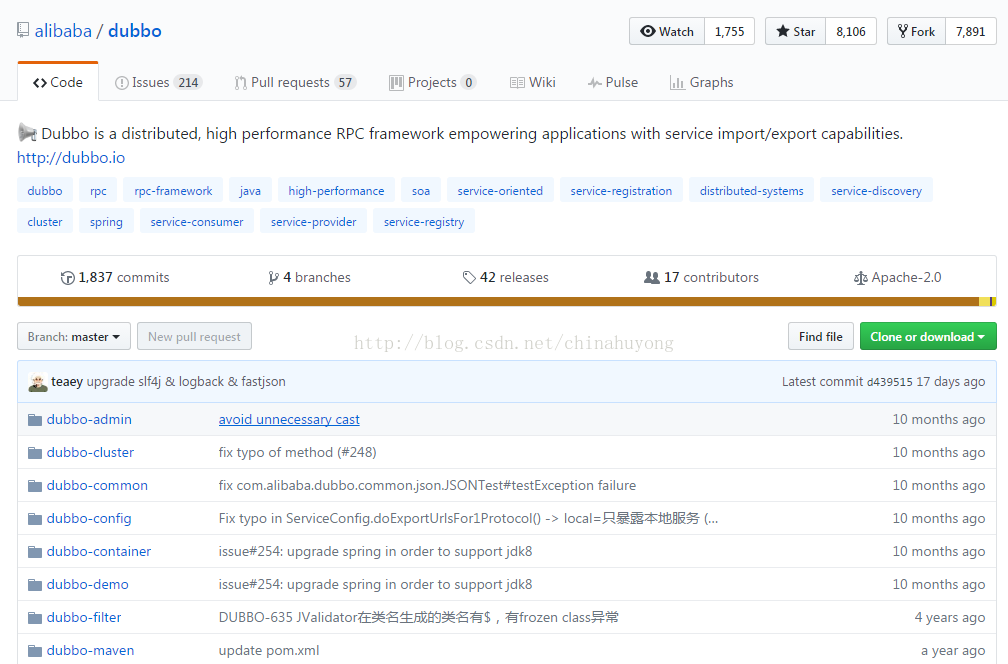Open the alibaba owner link

click(x=63, y=31)
